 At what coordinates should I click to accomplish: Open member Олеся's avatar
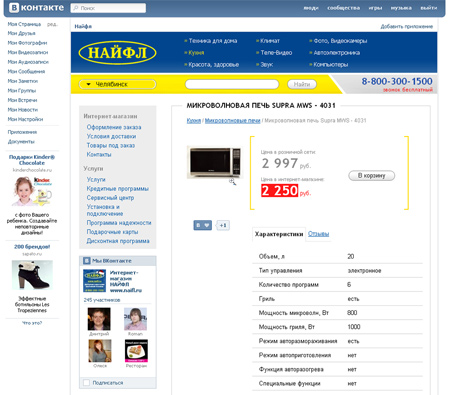pyautogui.click(x=100, y=351)
